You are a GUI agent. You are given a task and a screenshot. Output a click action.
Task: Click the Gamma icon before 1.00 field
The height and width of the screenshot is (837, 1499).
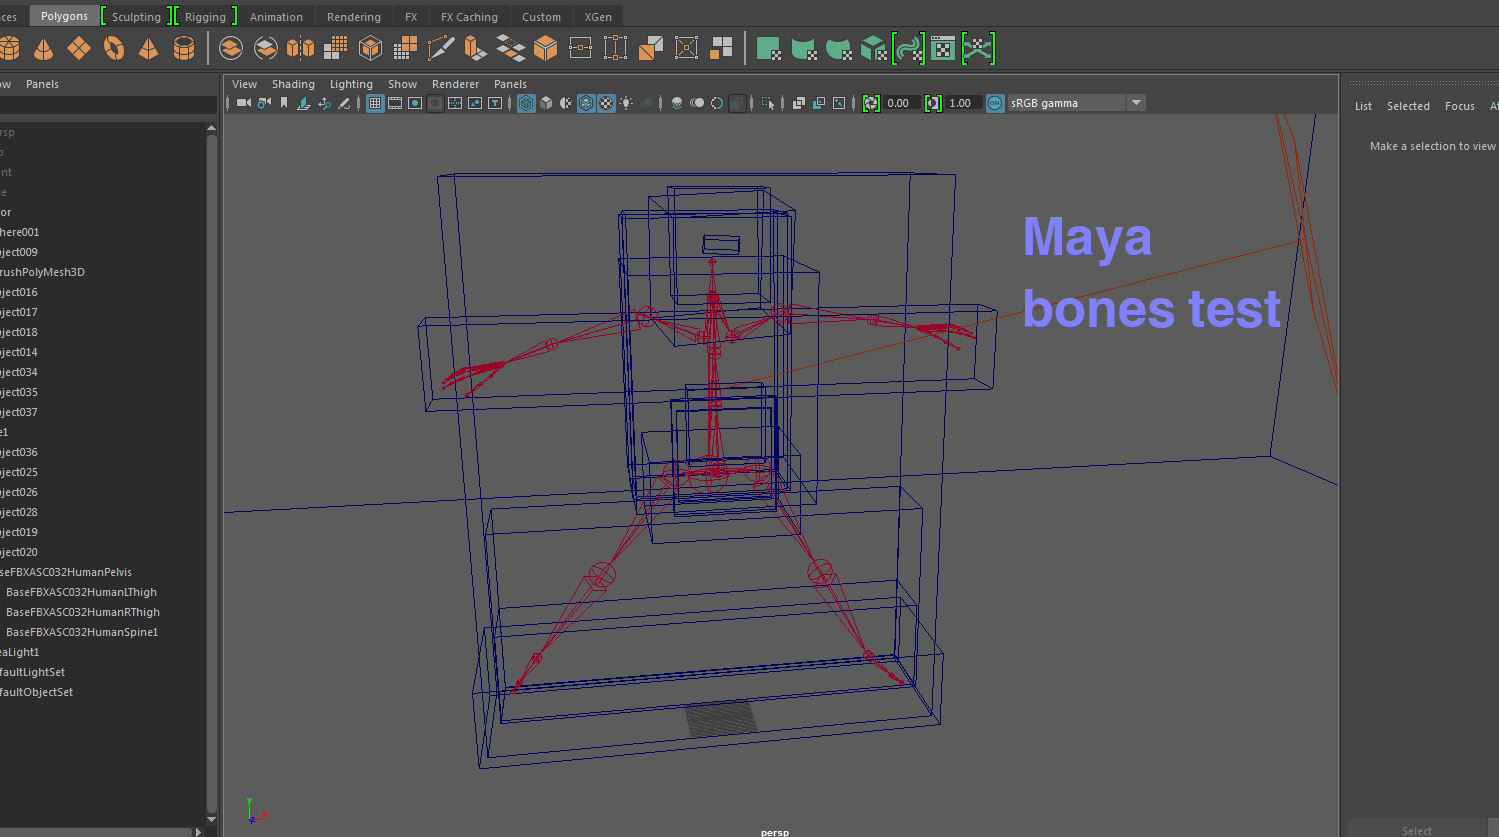[933, 103]
